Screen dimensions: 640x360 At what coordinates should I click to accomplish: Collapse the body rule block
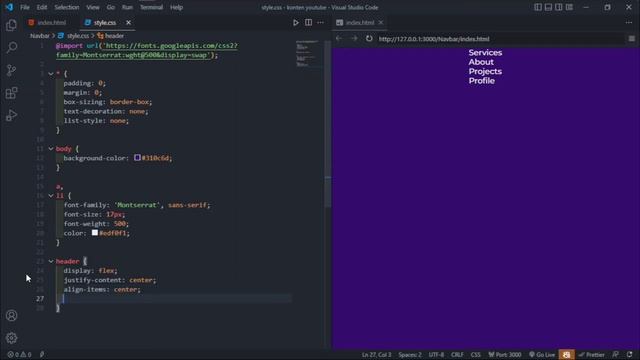pyautogui.click(x=51, y=149)
